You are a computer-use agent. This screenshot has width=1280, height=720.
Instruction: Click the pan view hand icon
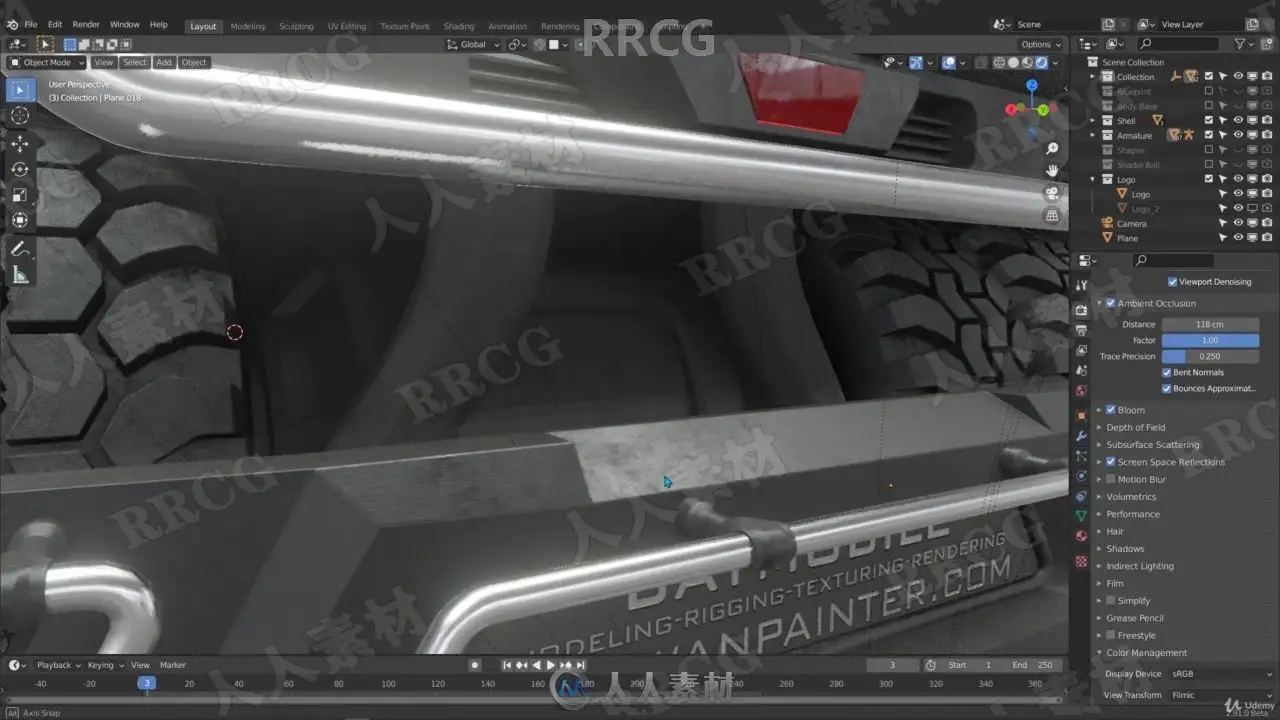pyautogui.click(x=1052, y=170)
